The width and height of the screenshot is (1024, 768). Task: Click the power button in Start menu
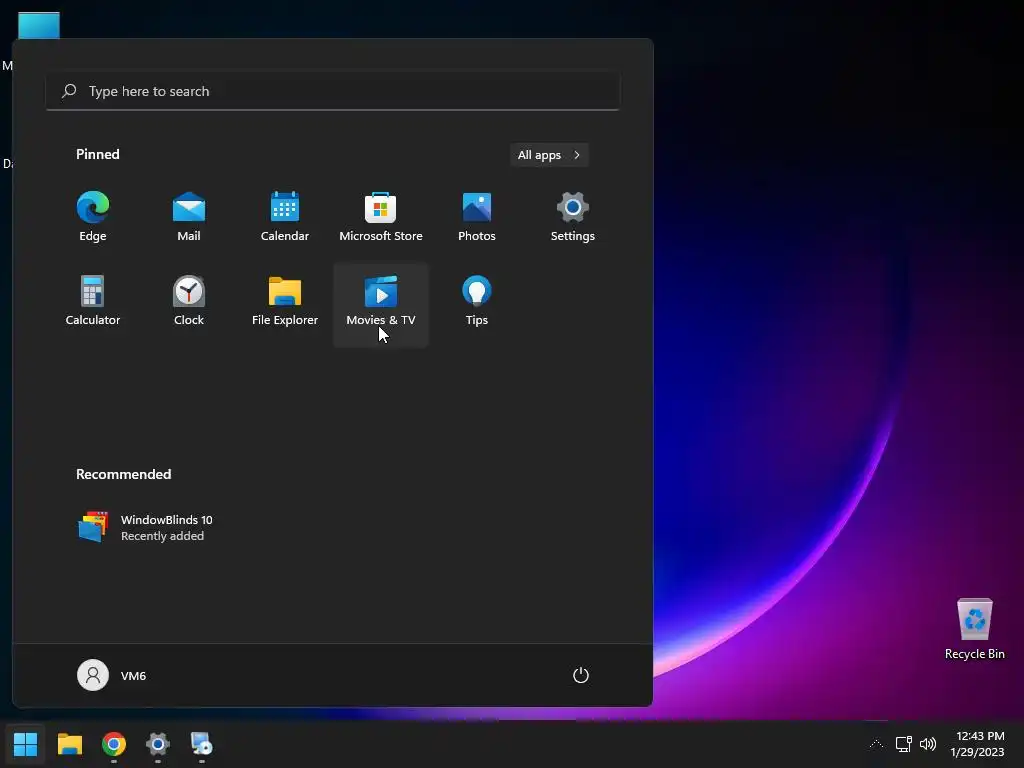click(581, 675)
